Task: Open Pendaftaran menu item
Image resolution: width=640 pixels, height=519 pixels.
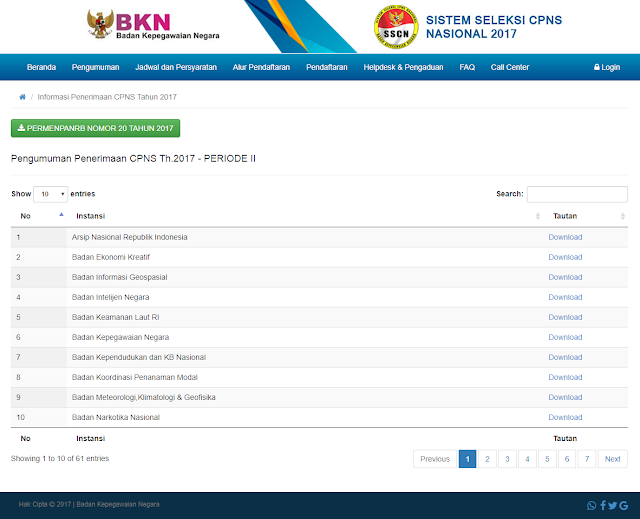Action: coord(327,67)
